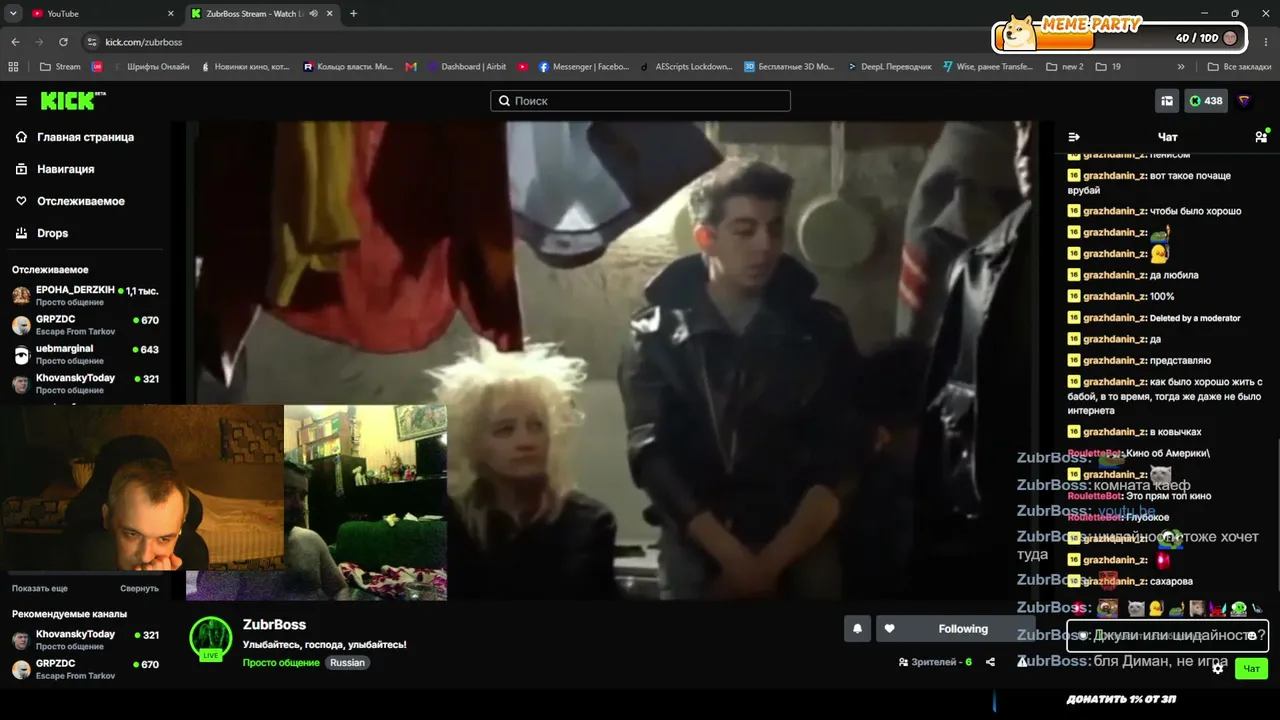Collapse followed list with Свернуть
Screen dimensions: 1280x720
[139, 589]
